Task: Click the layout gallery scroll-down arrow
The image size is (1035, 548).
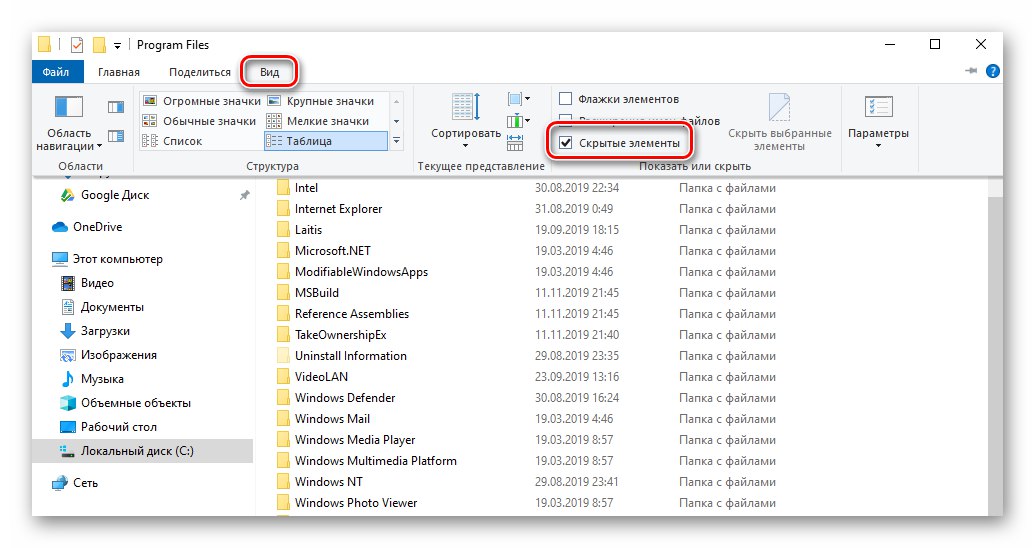Action: tap(396, 121)
